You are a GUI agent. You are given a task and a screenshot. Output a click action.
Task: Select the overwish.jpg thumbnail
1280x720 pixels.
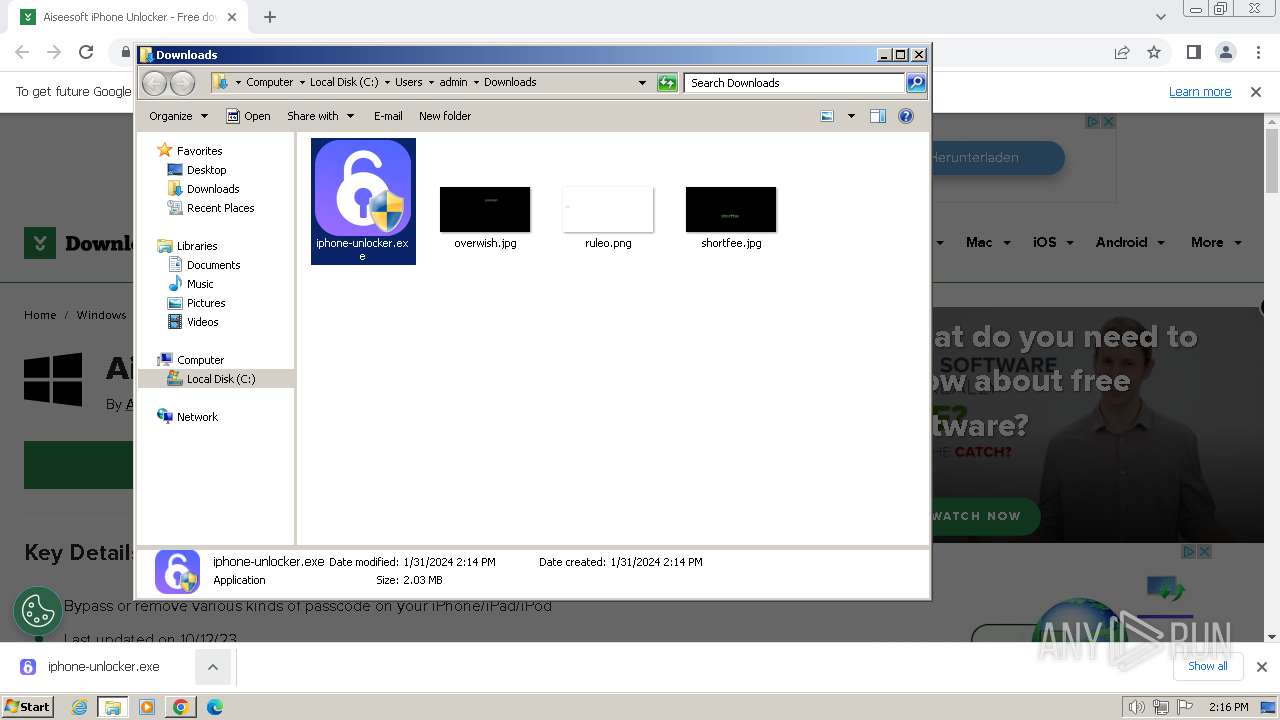[485, 209]
